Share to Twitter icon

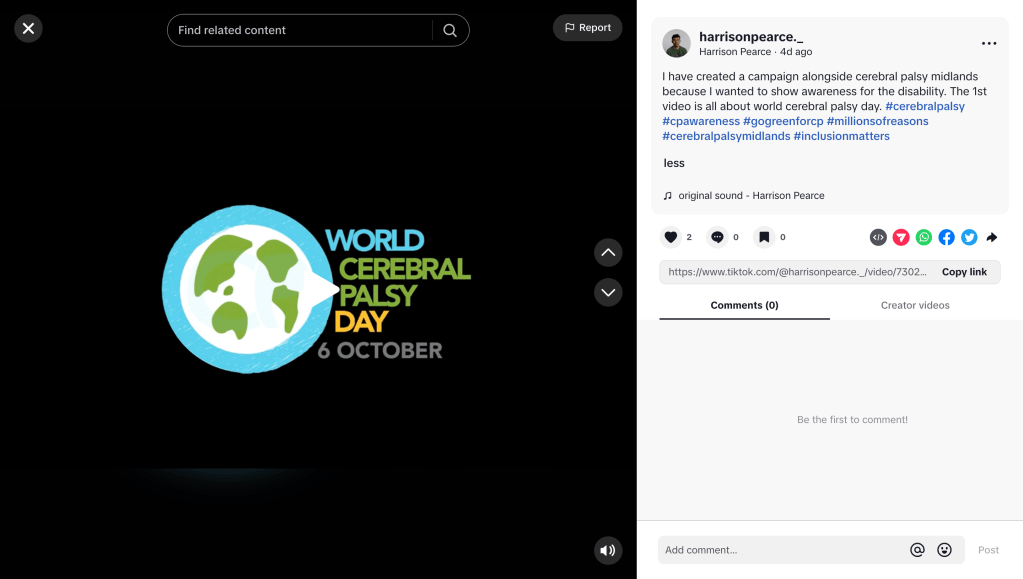point(969,237)
